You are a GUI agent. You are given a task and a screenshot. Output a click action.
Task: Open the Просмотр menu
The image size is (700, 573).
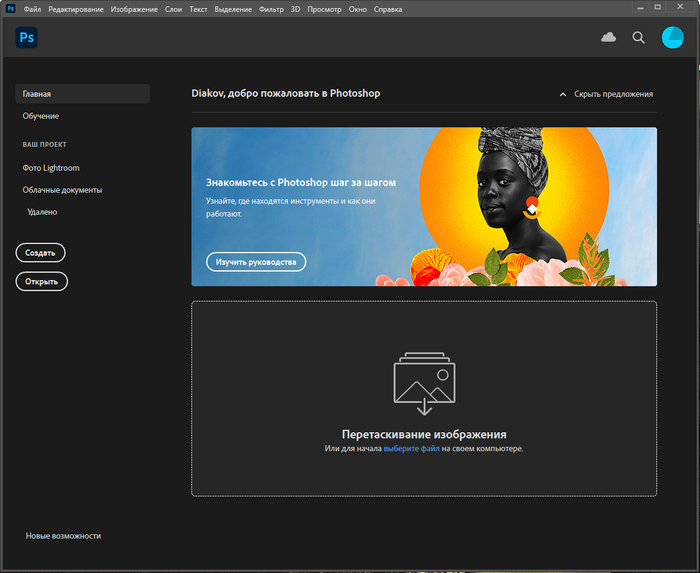coord(324,9)
